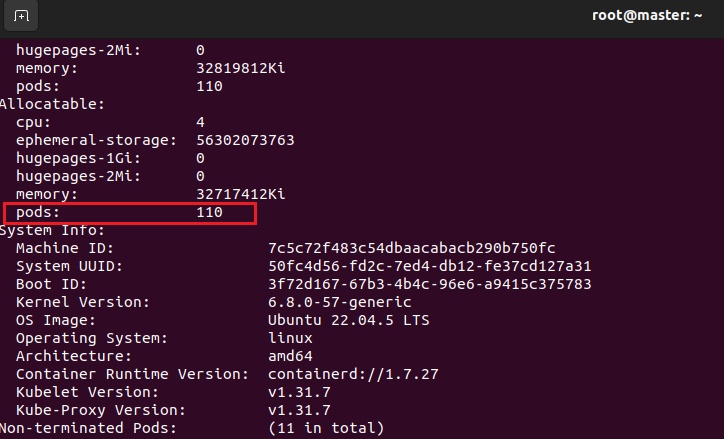726x439 pixels.
Task: Click the Ubuntu 22.04.5 LTS text
Action: tap(340, 320)
